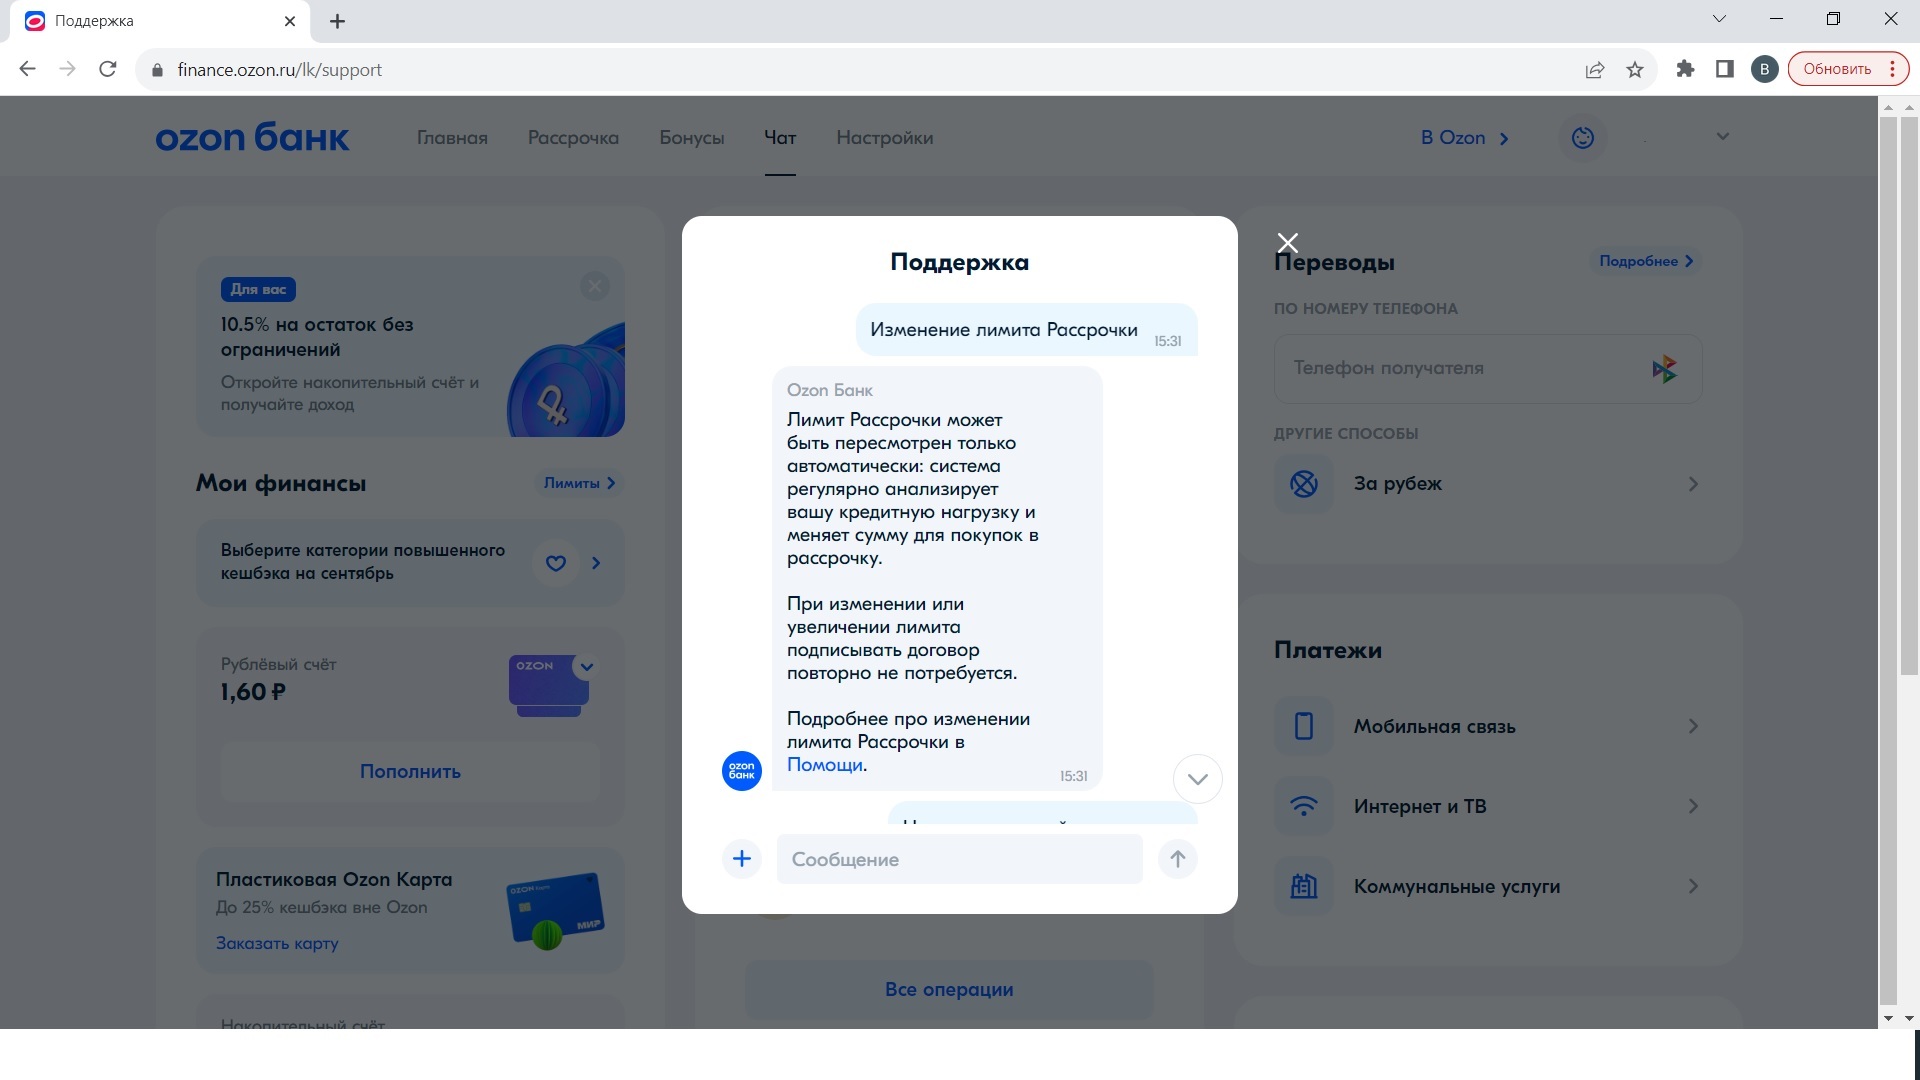Open the 10.5% на остаток promo banner
1920x1080 pixels.
pyautogui.click(x=410, y=346)
